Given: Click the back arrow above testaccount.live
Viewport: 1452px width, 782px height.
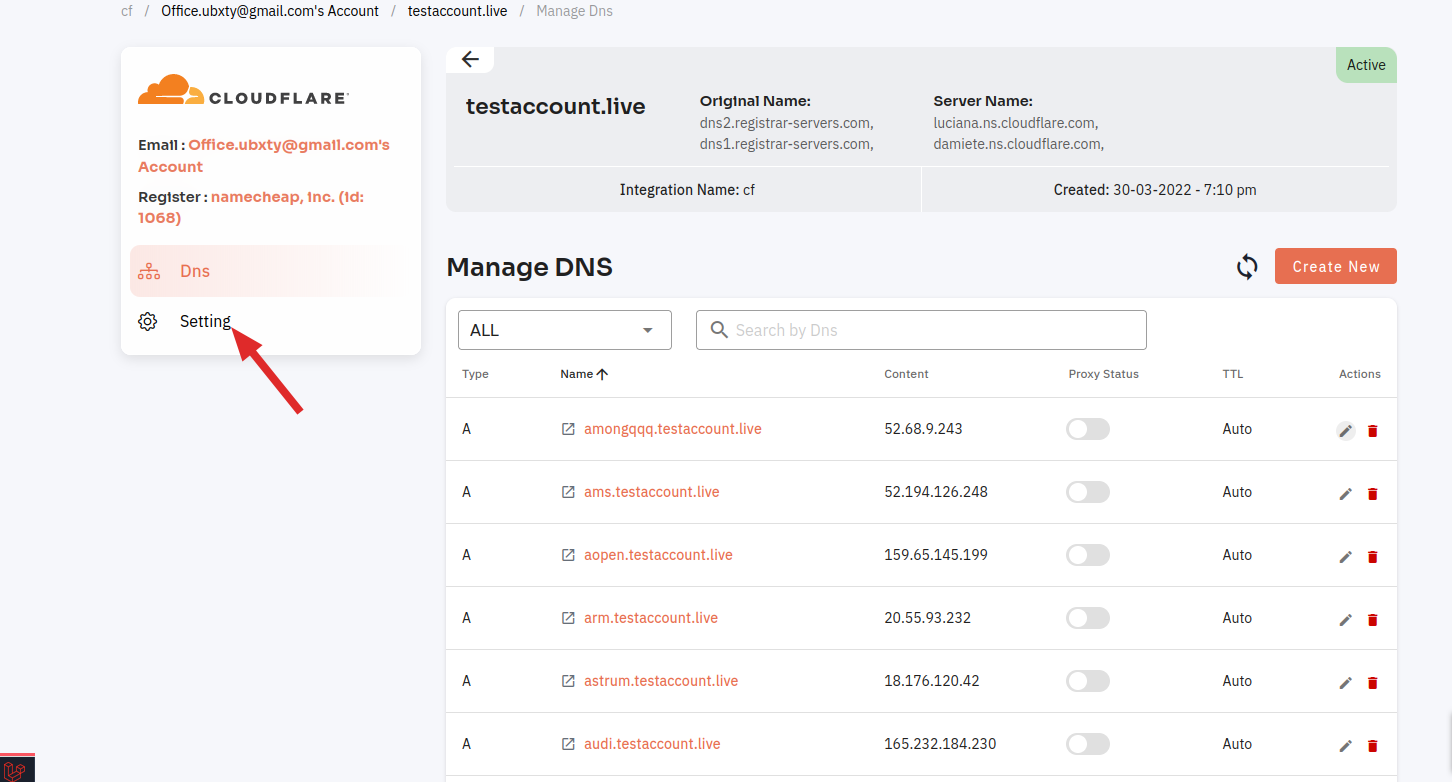Looking at the screenshot, I should tap(470, 59).
